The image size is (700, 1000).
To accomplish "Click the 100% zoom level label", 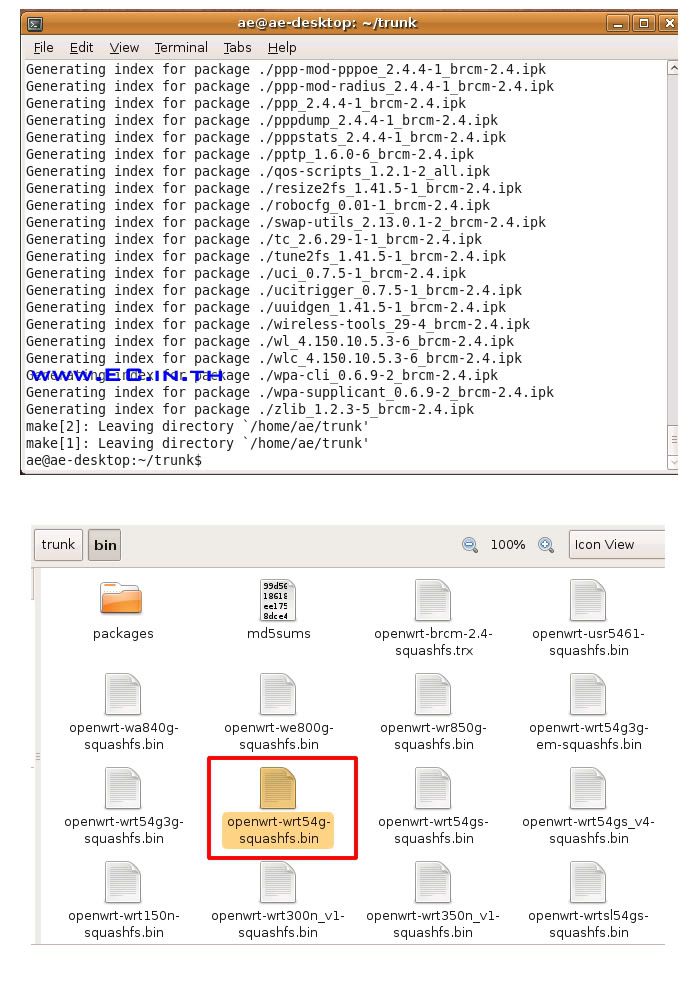I will pos(507,545).
